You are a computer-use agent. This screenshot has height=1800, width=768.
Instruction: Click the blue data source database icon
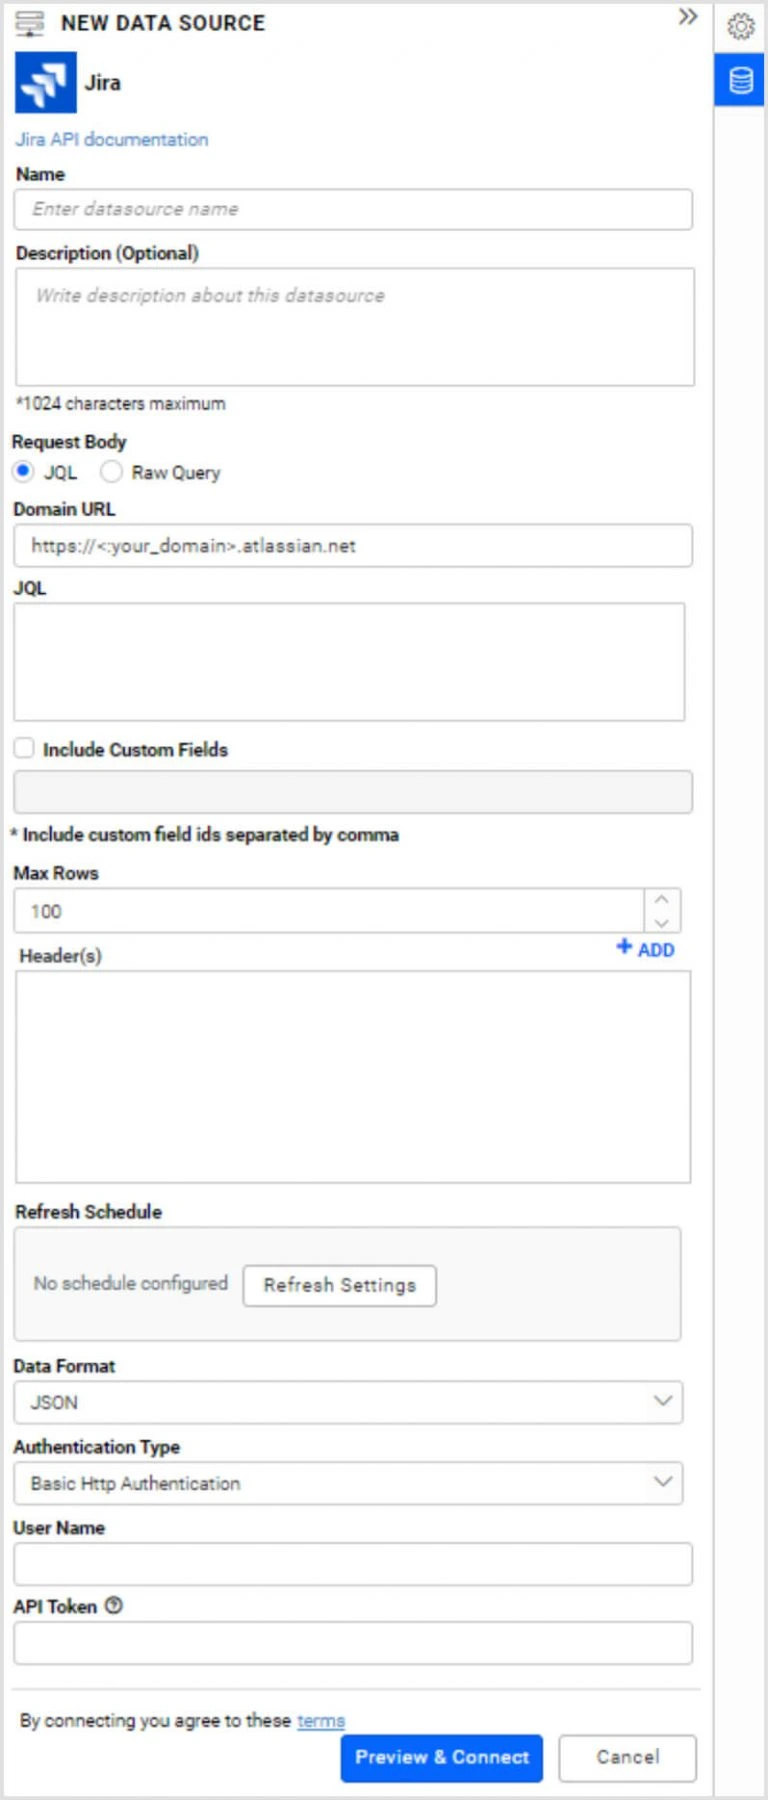tap(740, 80)
